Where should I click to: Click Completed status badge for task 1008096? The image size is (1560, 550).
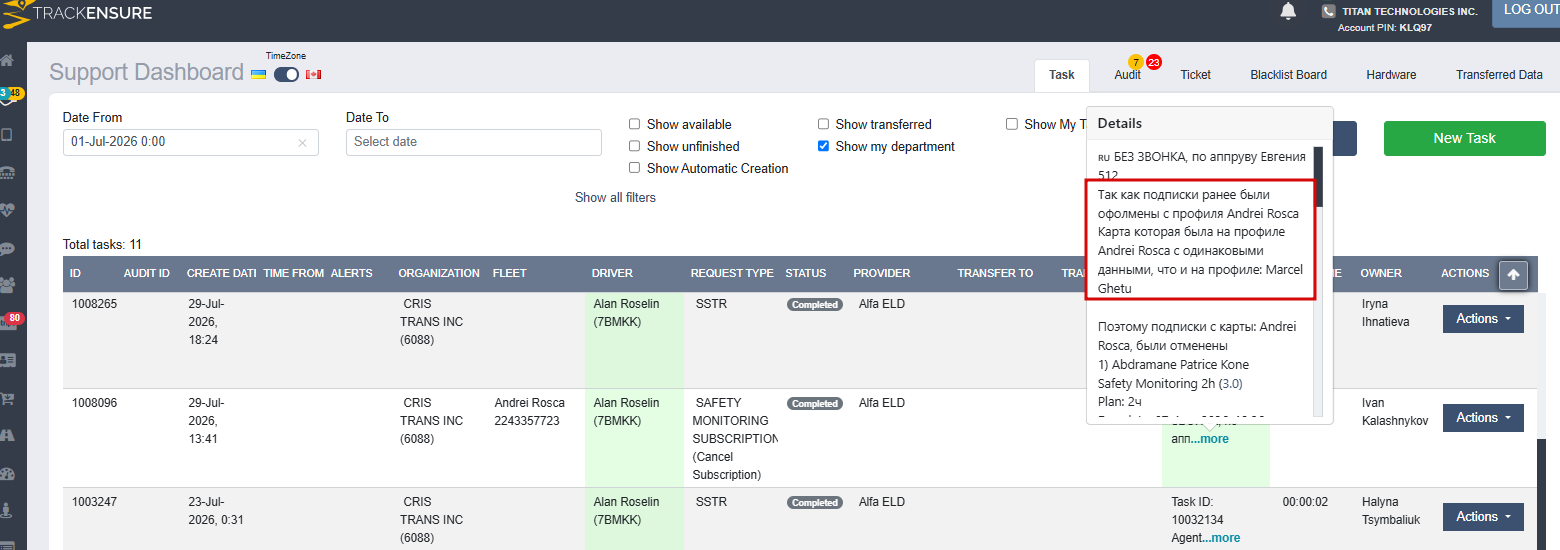(815, 404)
